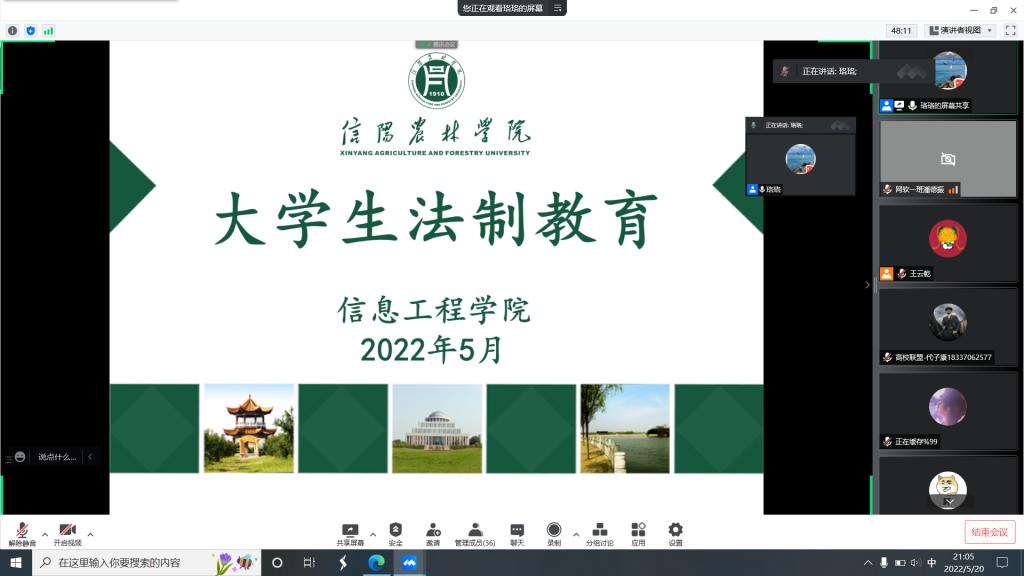Open 分组讨论 breakout rooms

pos(600,533)
